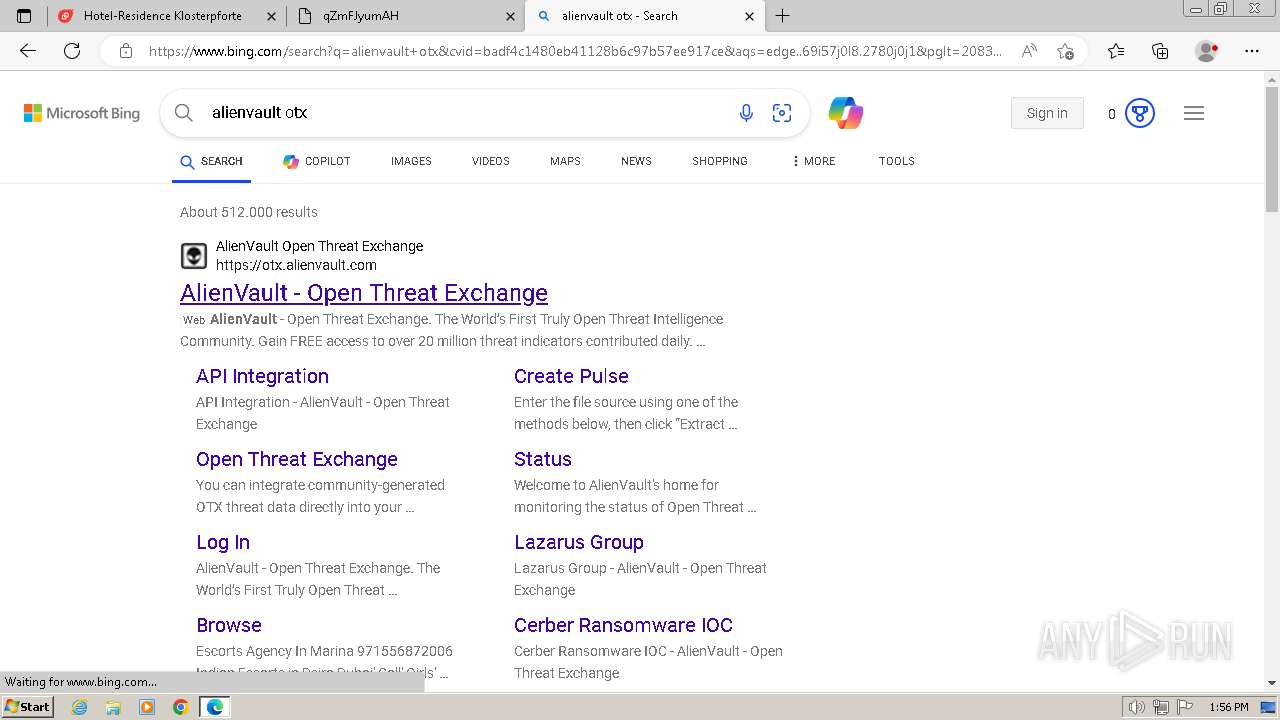Add this page to favorites star icon
Image resolution: width=1280 pixels, height=720 pixels.
(x=1065, y=51)
